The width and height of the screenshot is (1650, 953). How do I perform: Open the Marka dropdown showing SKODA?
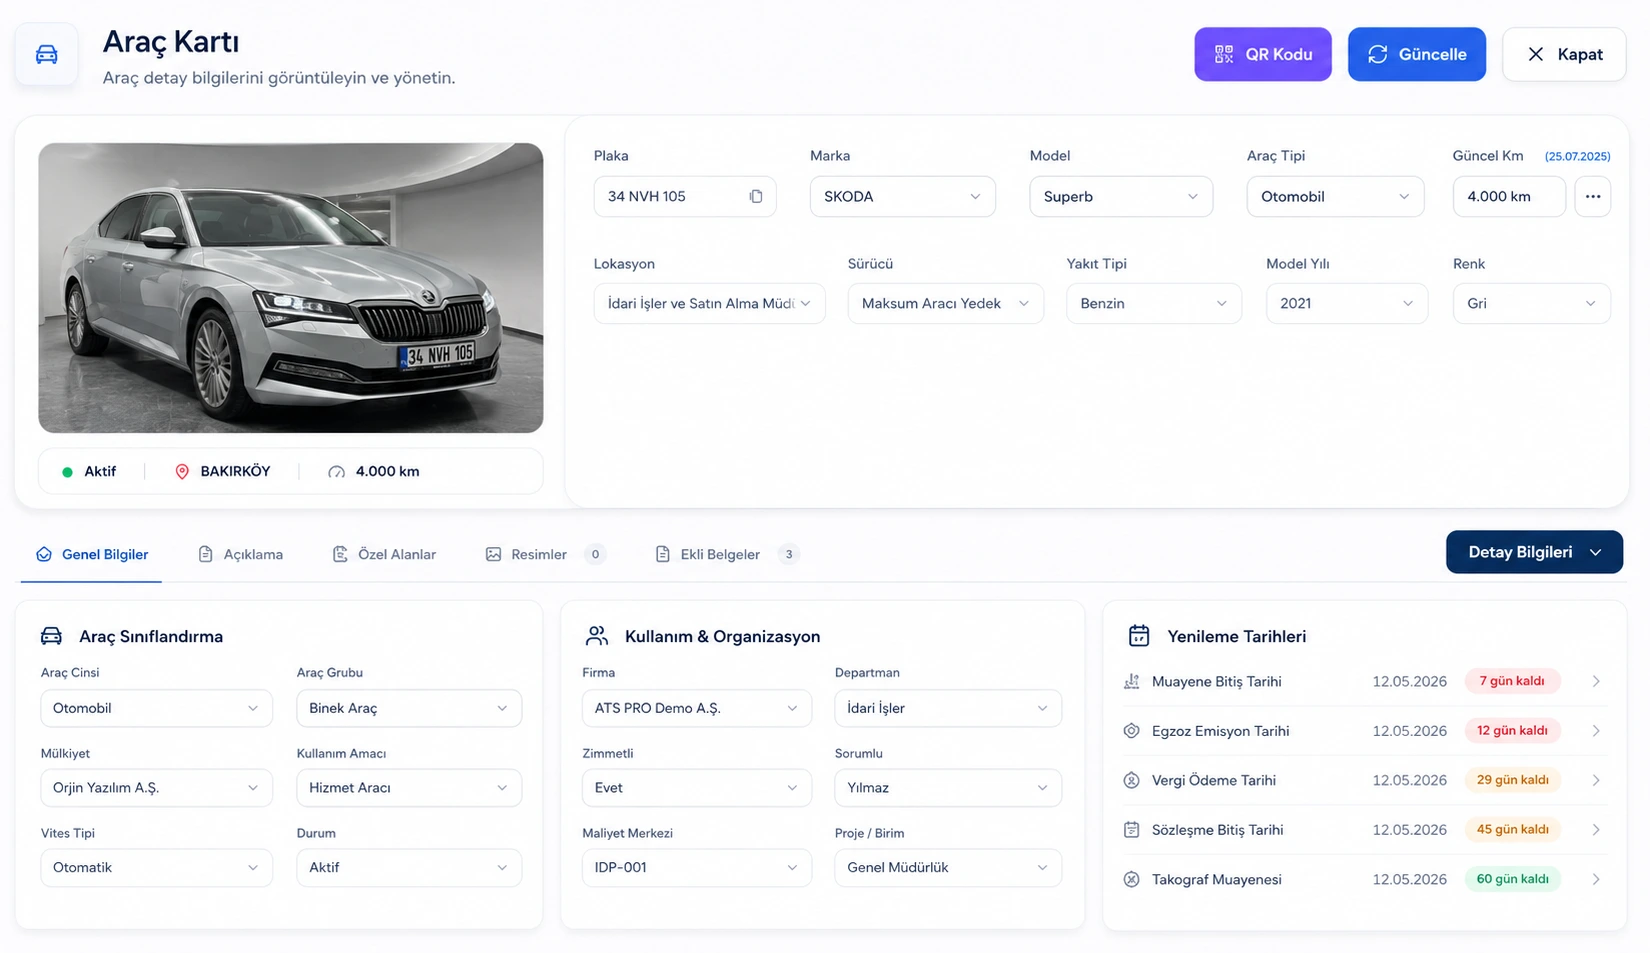pyautogui.click(x=902, y=197)
